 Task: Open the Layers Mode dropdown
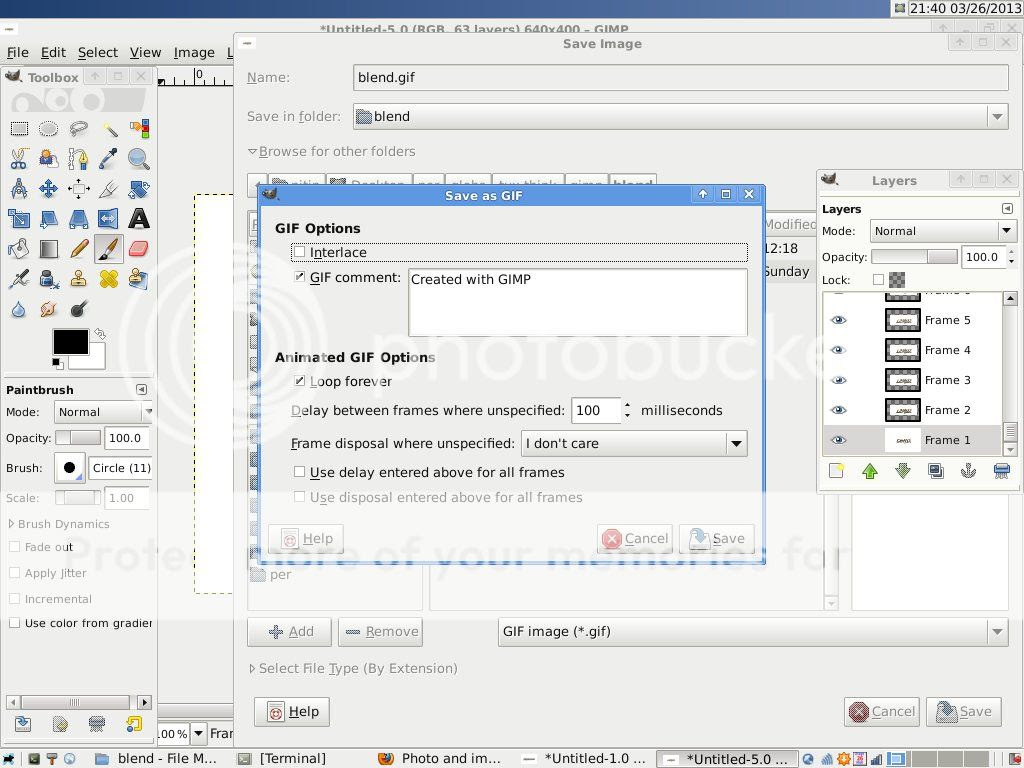point(943,231)
